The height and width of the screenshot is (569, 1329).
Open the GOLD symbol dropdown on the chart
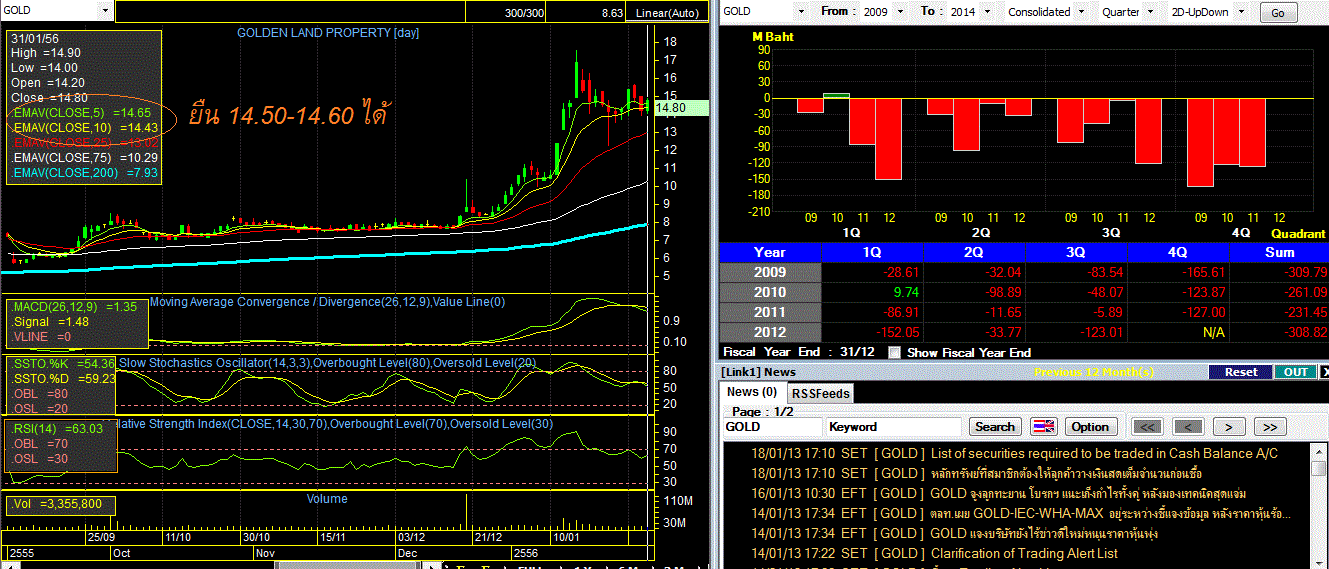[104, 10]
